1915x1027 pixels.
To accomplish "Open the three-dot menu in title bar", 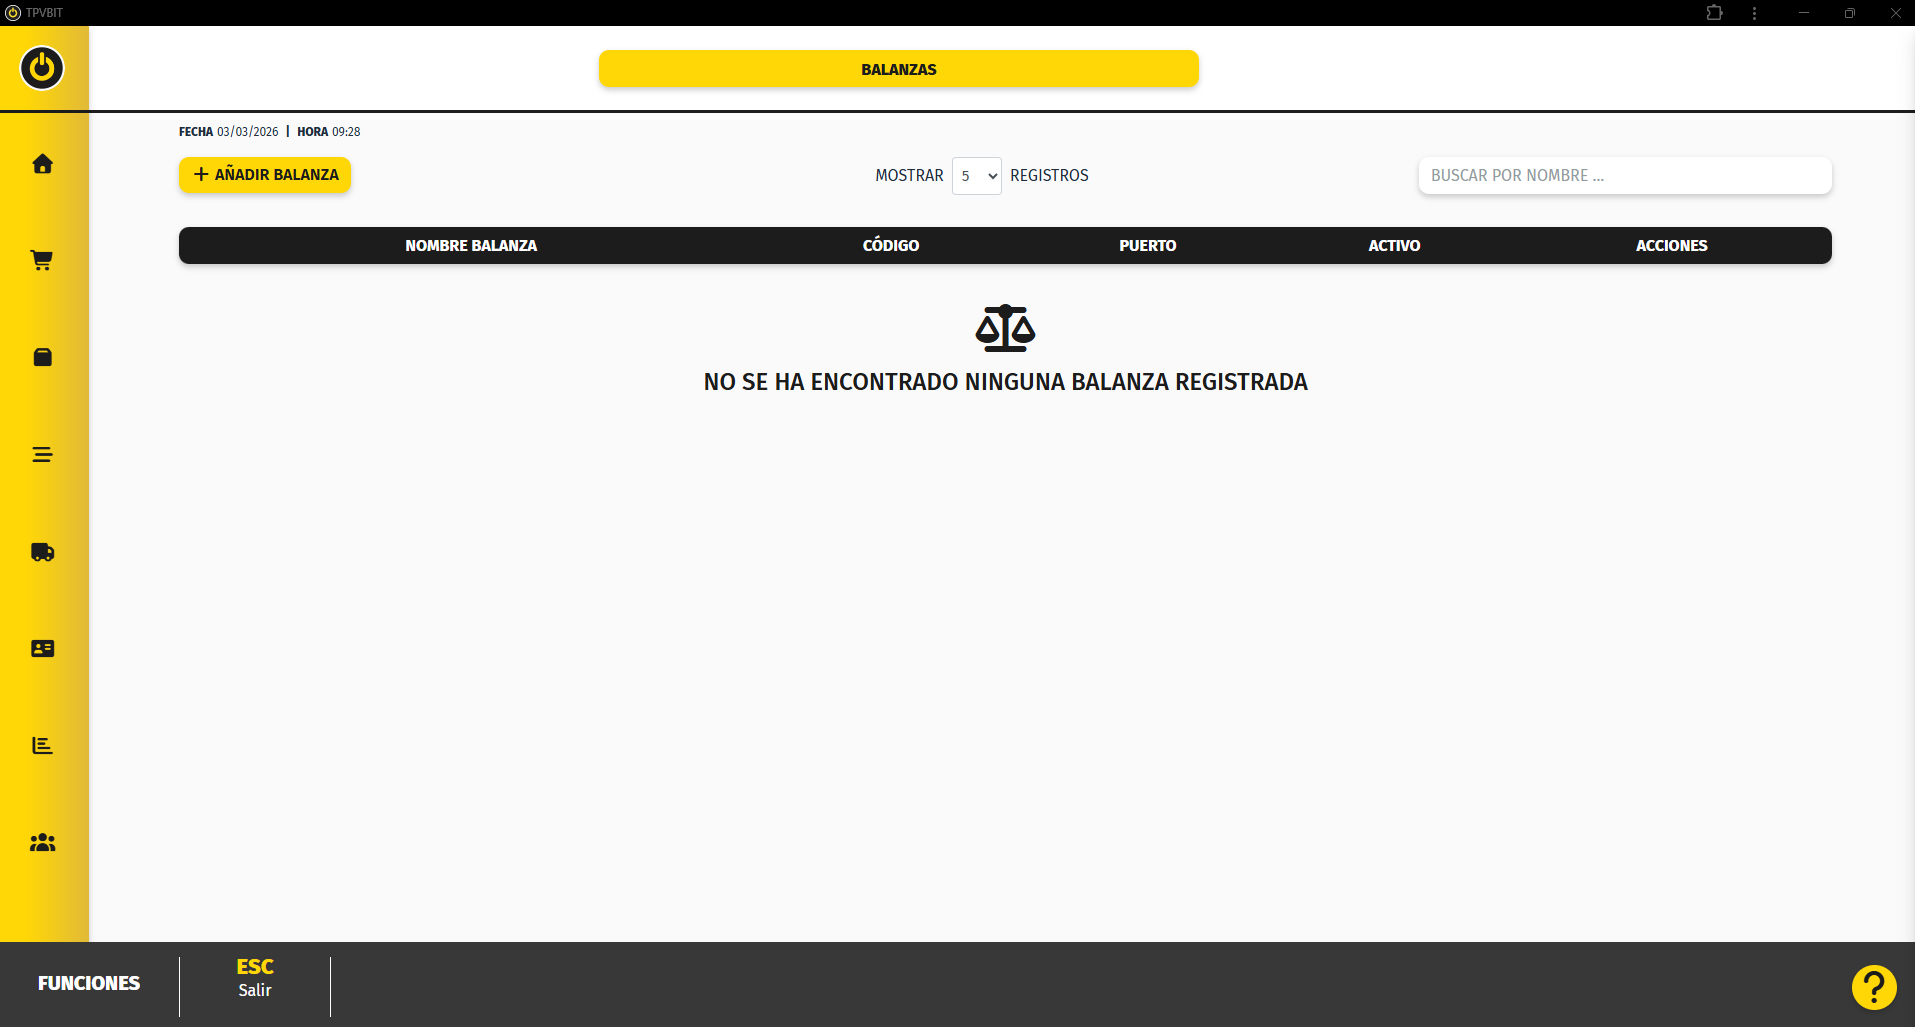I will pos(1754,13).
